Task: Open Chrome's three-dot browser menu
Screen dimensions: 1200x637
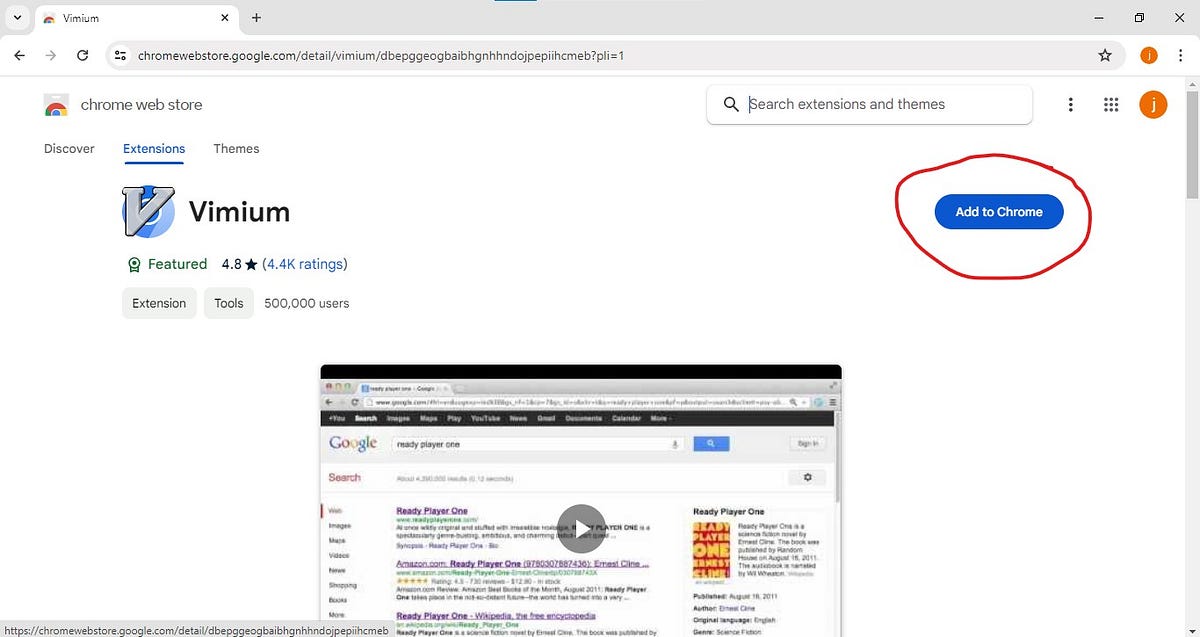Action: (1181, 55)
